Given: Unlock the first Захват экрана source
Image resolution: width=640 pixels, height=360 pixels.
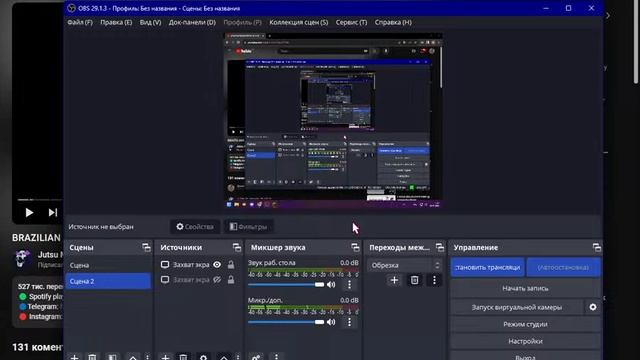Looking at the screenshot, I should click(x=231, y=264).
